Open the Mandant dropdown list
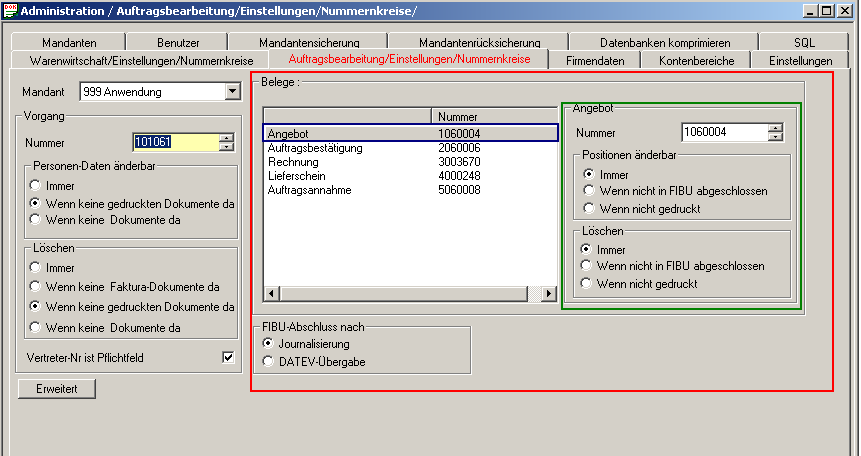861x456 pixels. (x=233, y=92)
